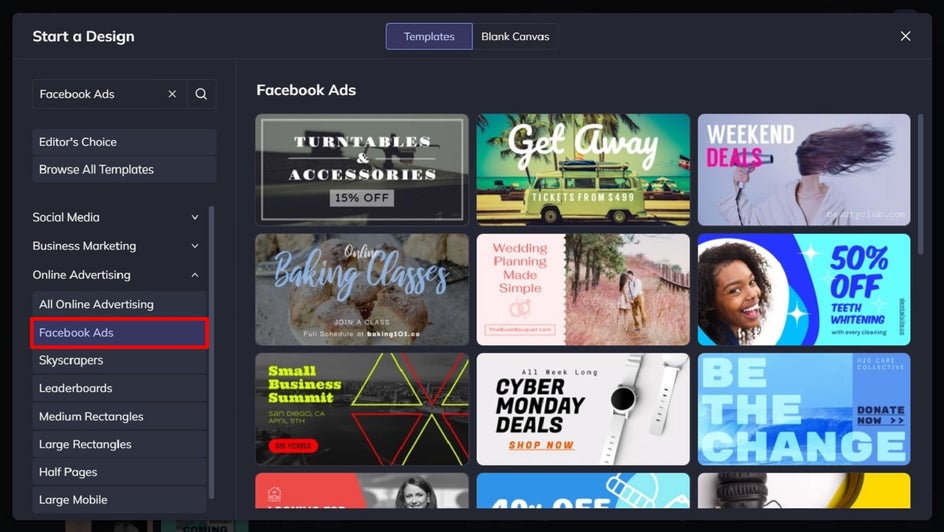Choose the Online Baking Classes template
The width and height of the screenshot is (944, 532).
pyautogui.click(x=362, y=289)
